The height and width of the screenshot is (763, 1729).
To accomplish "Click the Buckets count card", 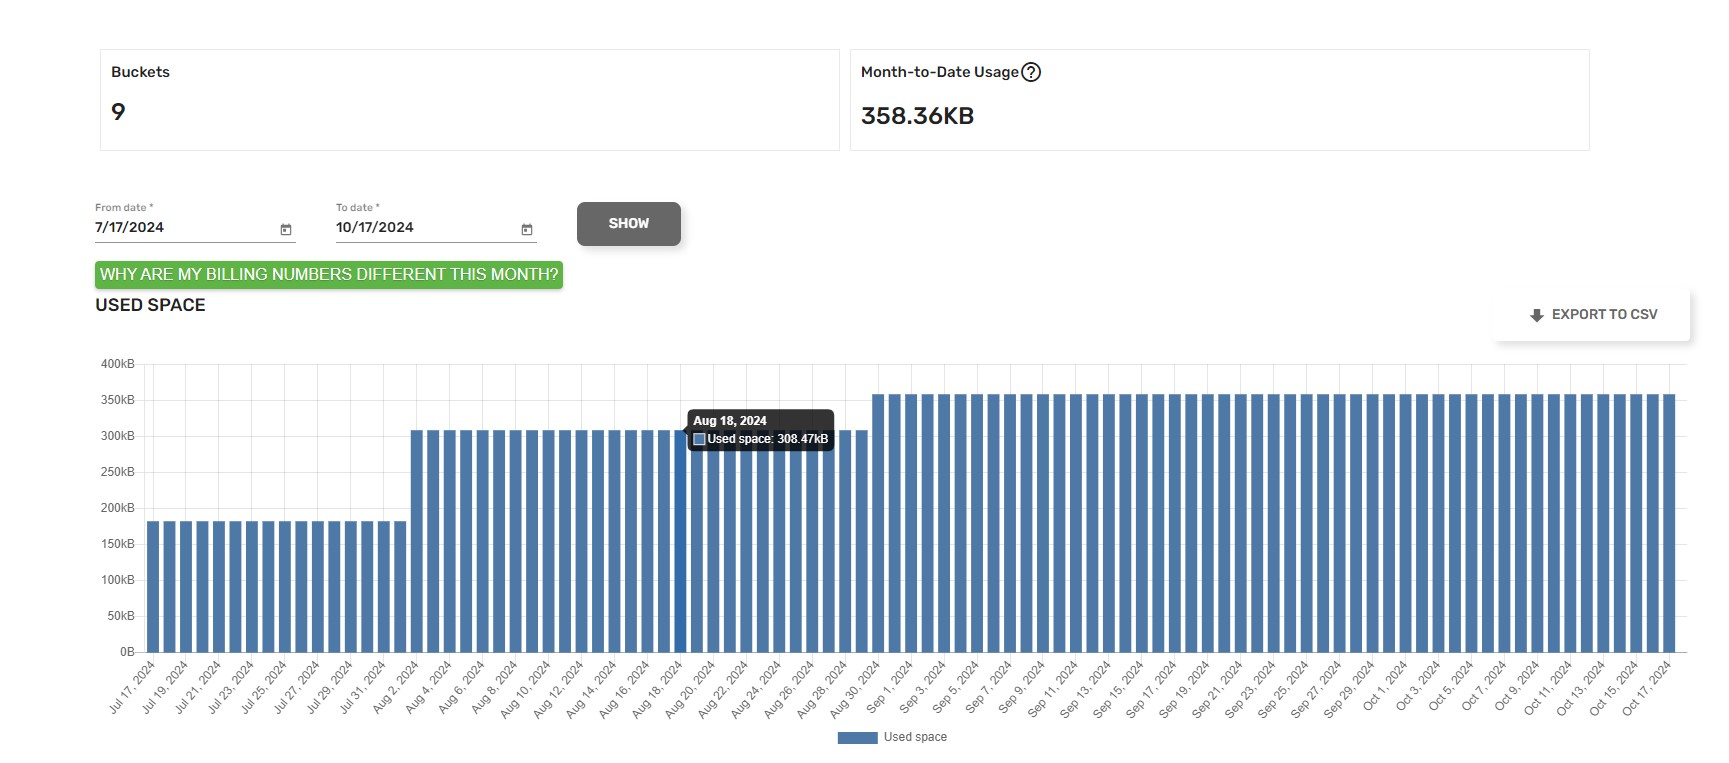I will (469, 100).
